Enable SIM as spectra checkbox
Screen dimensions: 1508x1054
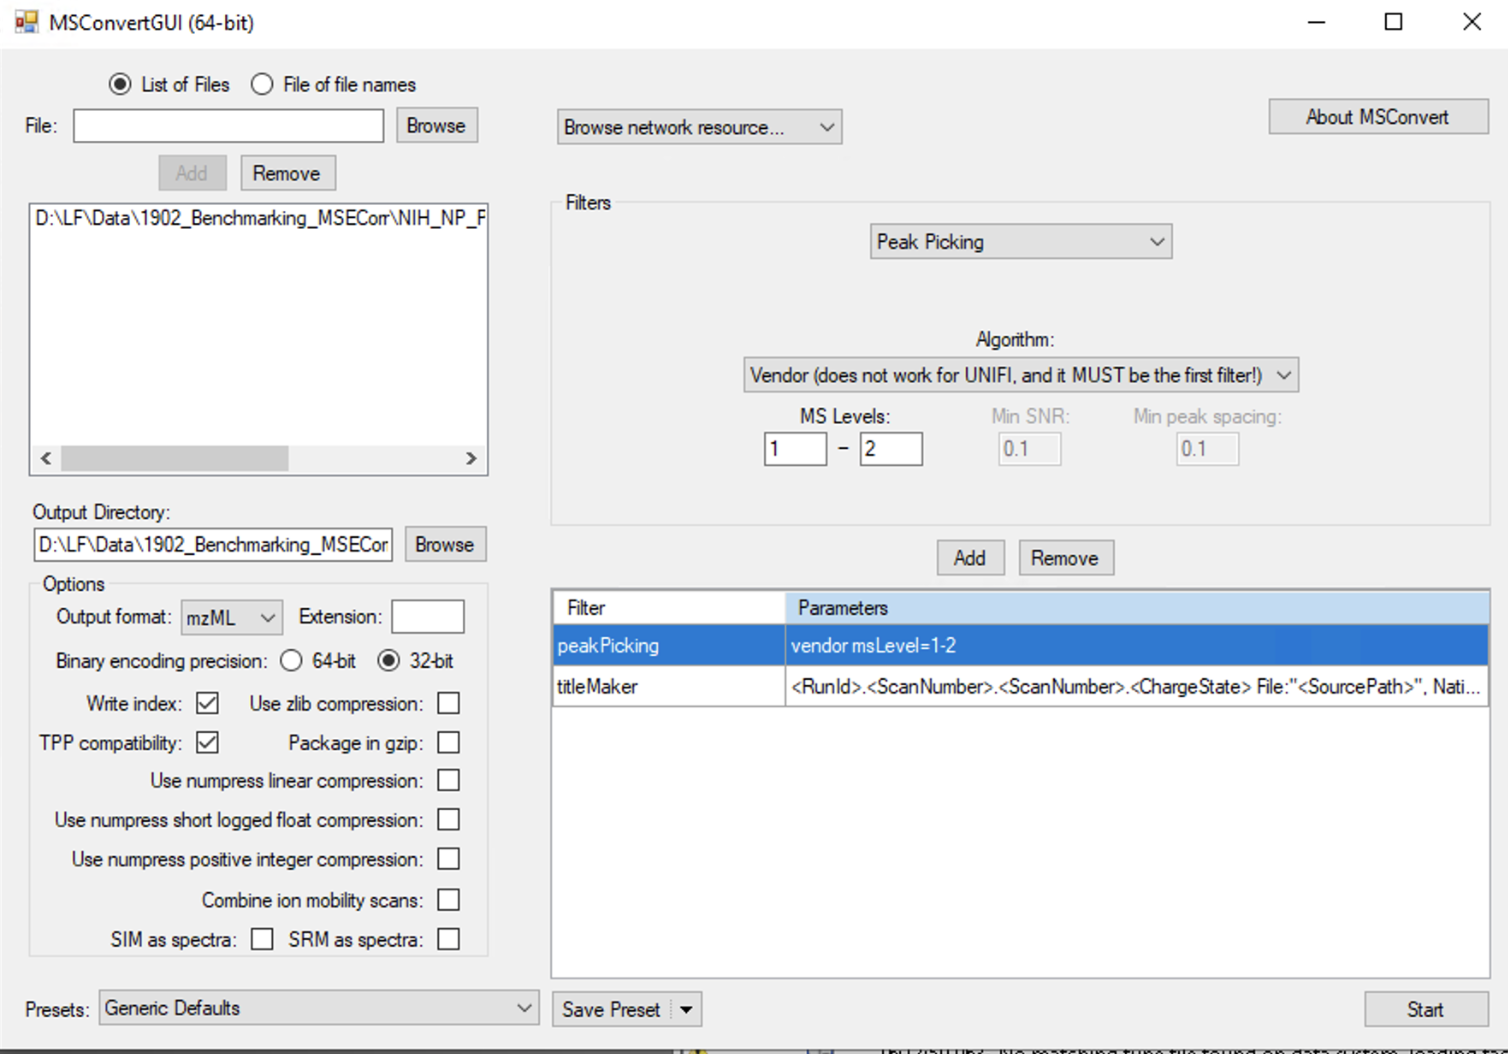[262, 939]
